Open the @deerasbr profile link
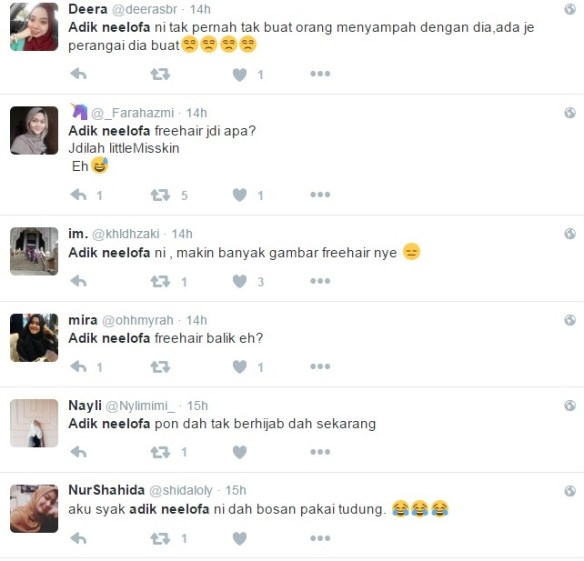 pos(145,9)
